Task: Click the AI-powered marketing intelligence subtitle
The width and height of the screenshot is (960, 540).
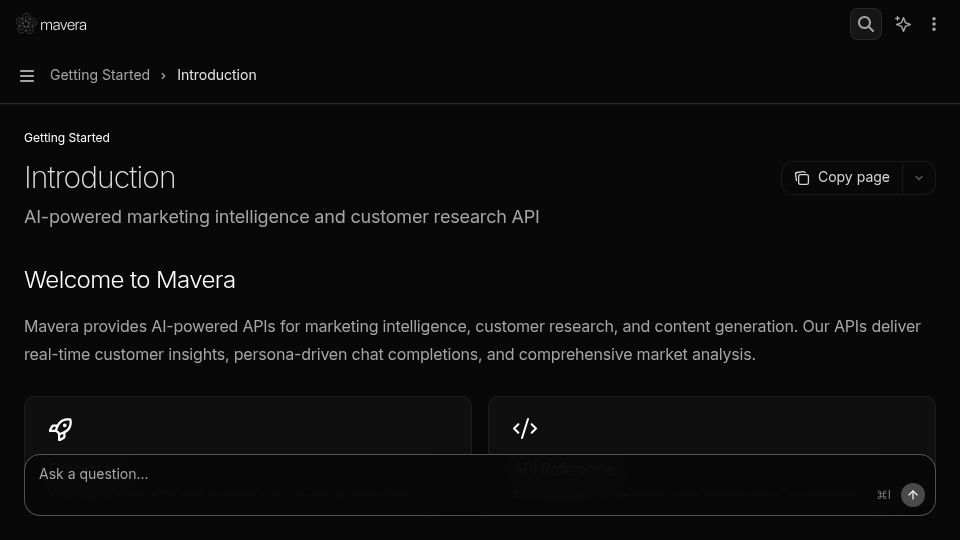Action: point(282,217)
